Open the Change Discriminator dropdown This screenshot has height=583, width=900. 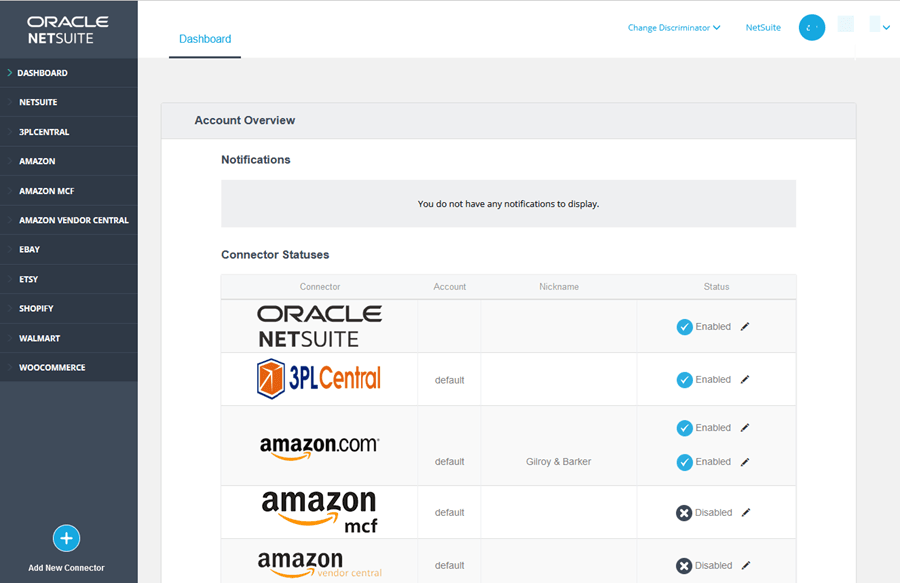674,28
